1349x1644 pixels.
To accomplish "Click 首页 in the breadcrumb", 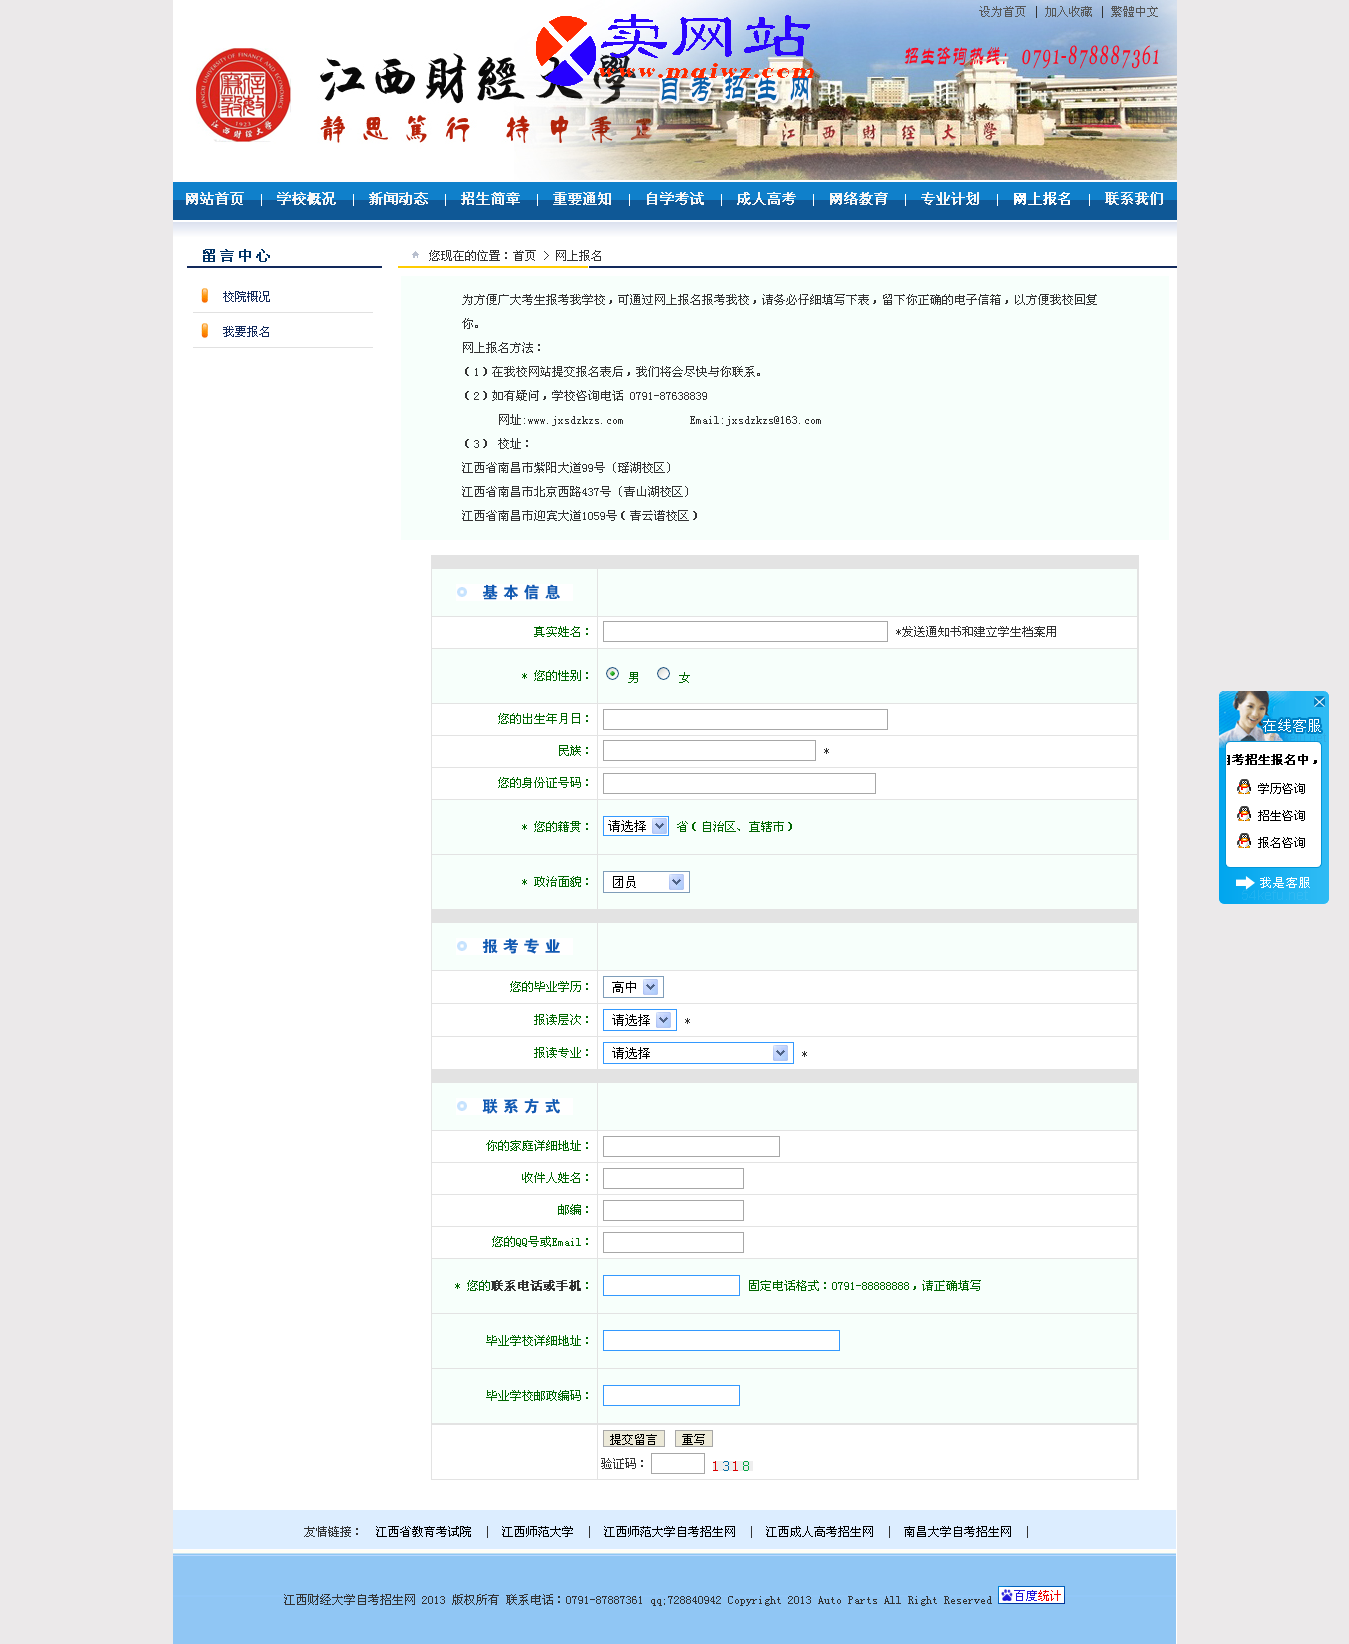I will [x=524, y=256].
